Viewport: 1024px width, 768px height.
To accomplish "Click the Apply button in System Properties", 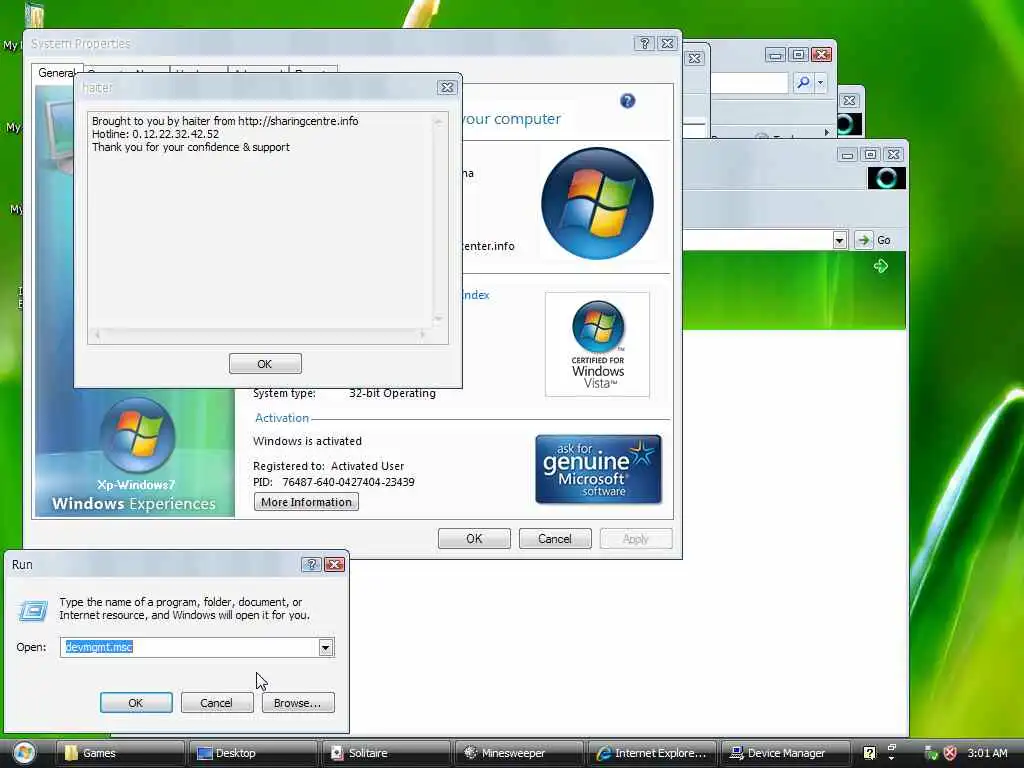I will (636, 539).
